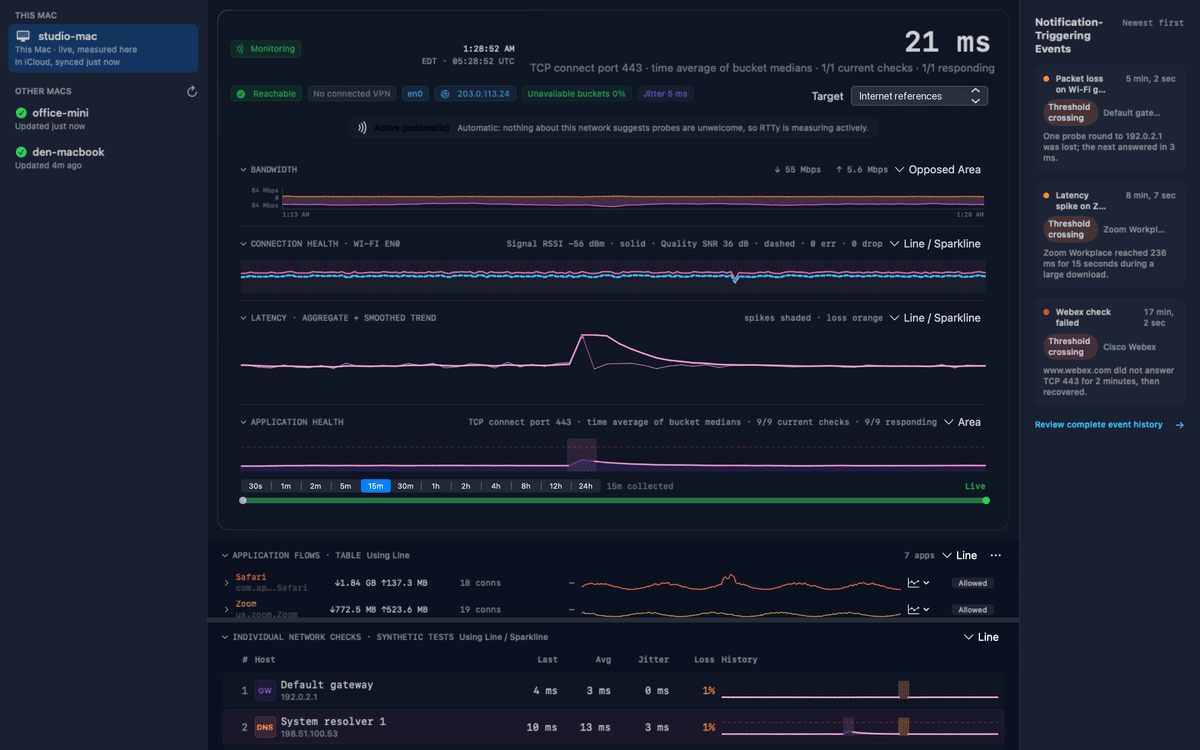Open the Webex check failed event card
The width and height of the screenshot is (1200, 750).
(x=1109, y=352)
